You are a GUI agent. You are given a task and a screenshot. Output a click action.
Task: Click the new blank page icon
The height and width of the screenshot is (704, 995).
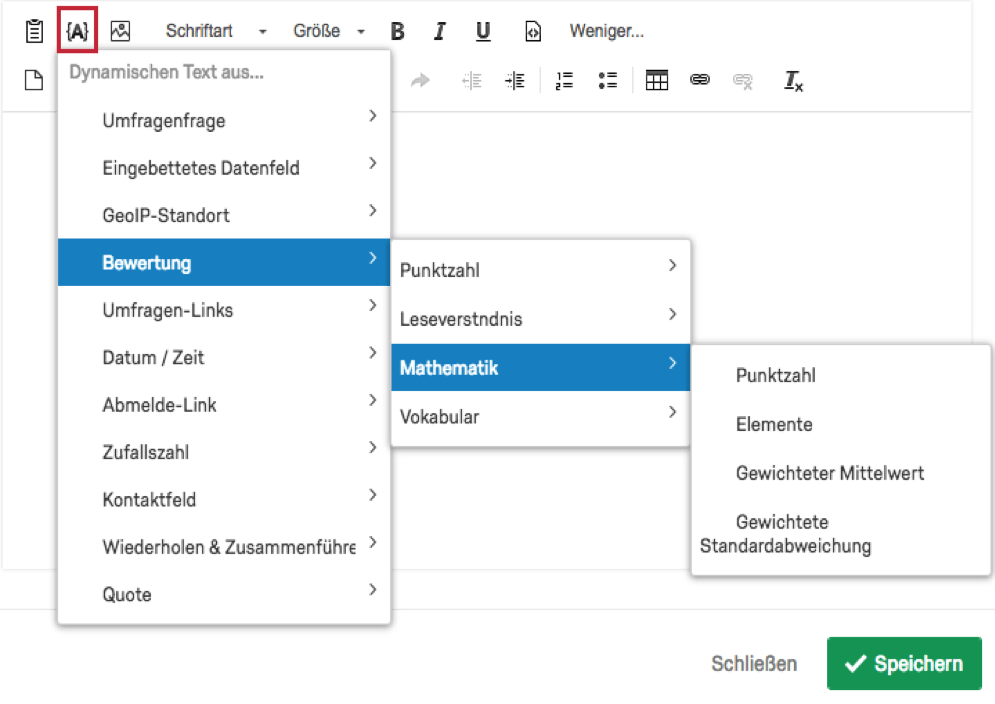[34, 81]
